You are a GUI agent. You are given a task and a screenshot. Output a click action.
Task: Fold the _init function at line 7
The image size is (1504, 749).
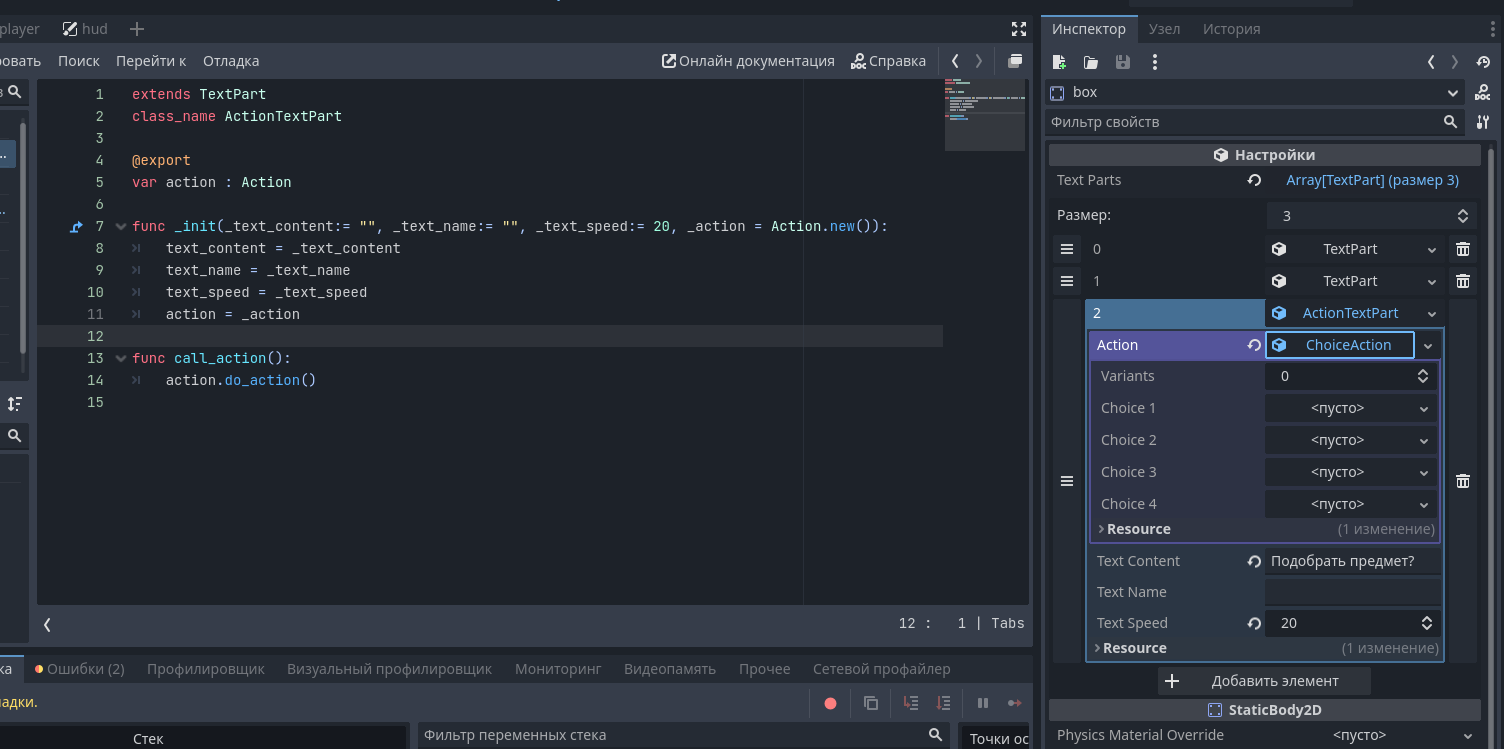click(121, 227)
